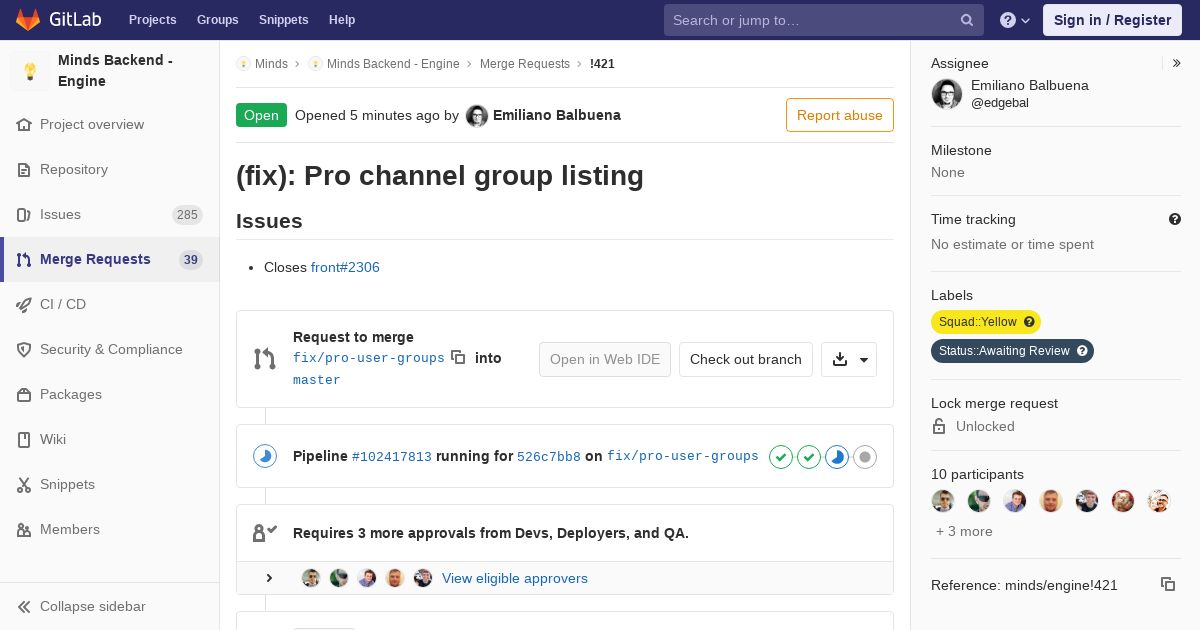
Task: Open the download options dropdown
Action: pyautogui.click(x=849, y=359)
